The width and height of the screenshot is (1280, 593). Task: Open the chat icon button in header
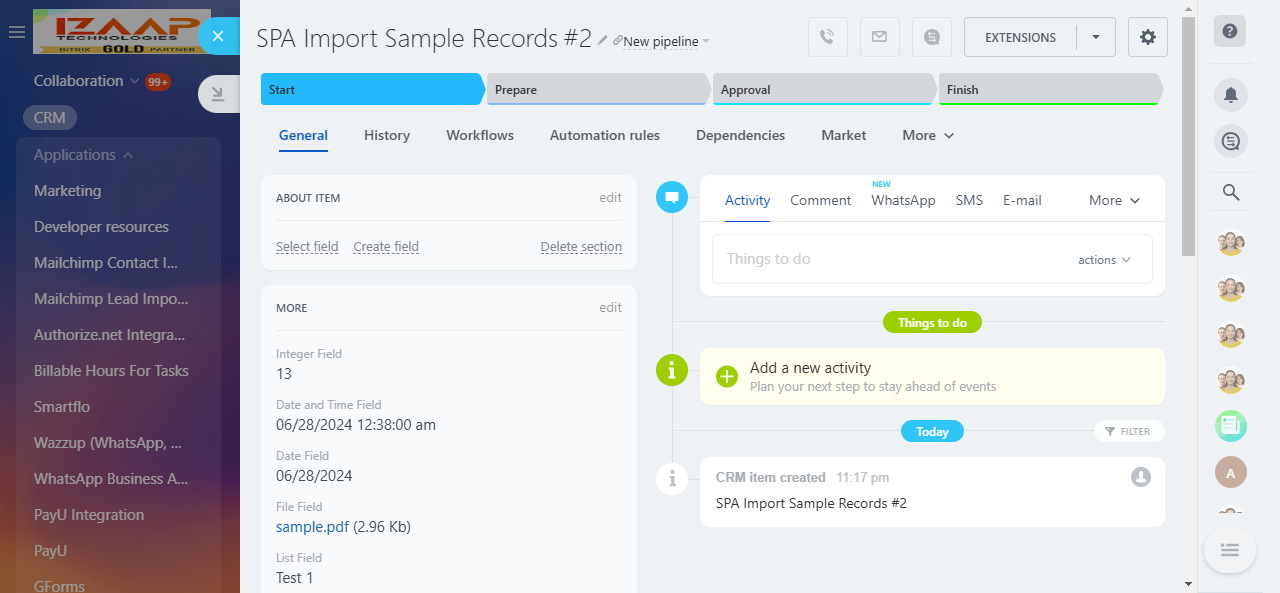tap(932, 37)
